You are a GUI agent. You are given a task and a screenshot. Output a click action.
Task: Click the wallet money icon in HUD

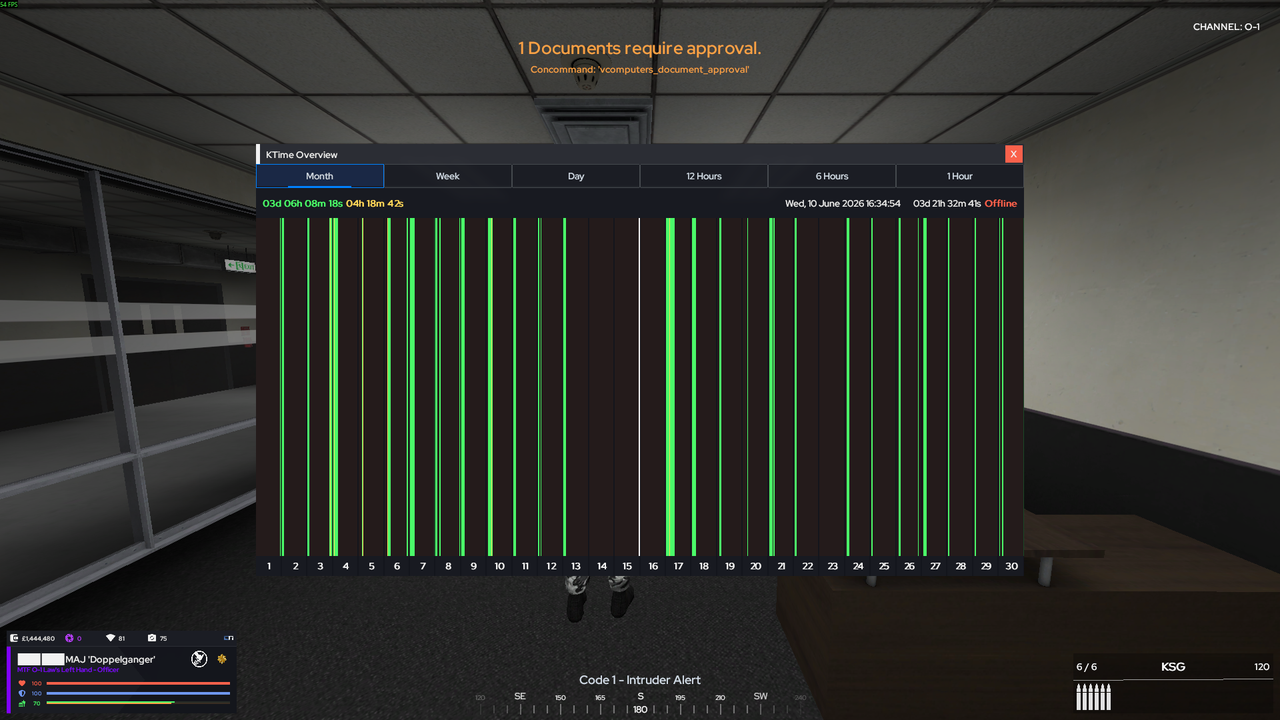14,638
